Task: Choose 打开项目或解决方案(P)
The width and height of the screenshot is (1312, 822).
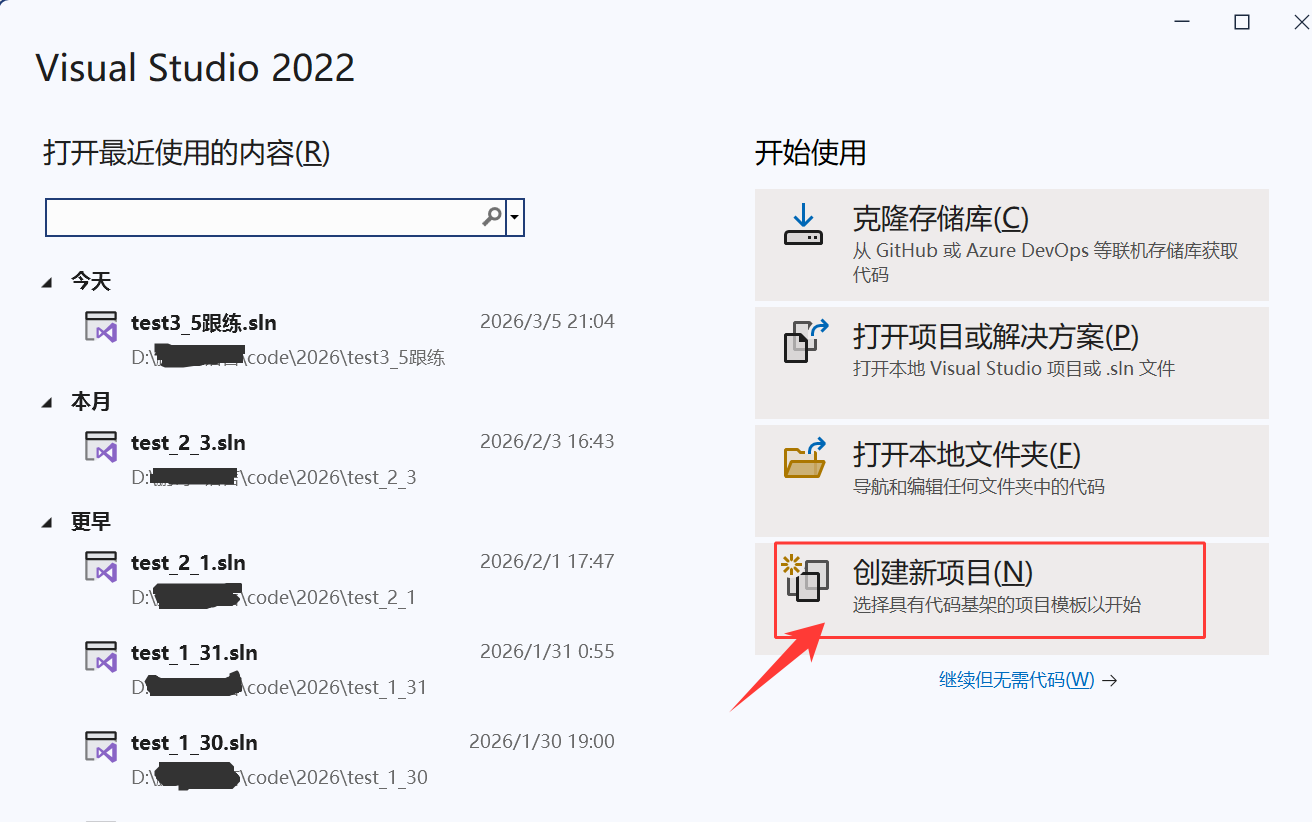Action: [1011, 362]
